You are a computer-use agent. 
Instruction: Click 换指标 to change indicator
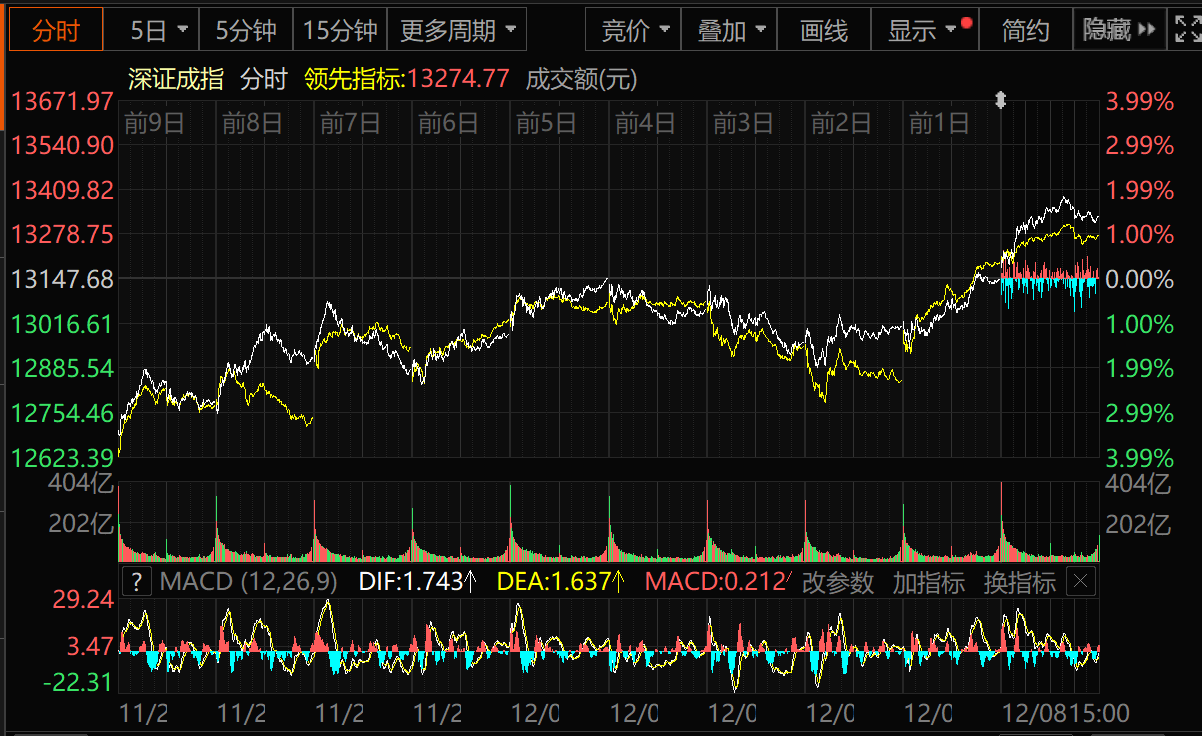pyautogui.click(x=1019, y=582)
